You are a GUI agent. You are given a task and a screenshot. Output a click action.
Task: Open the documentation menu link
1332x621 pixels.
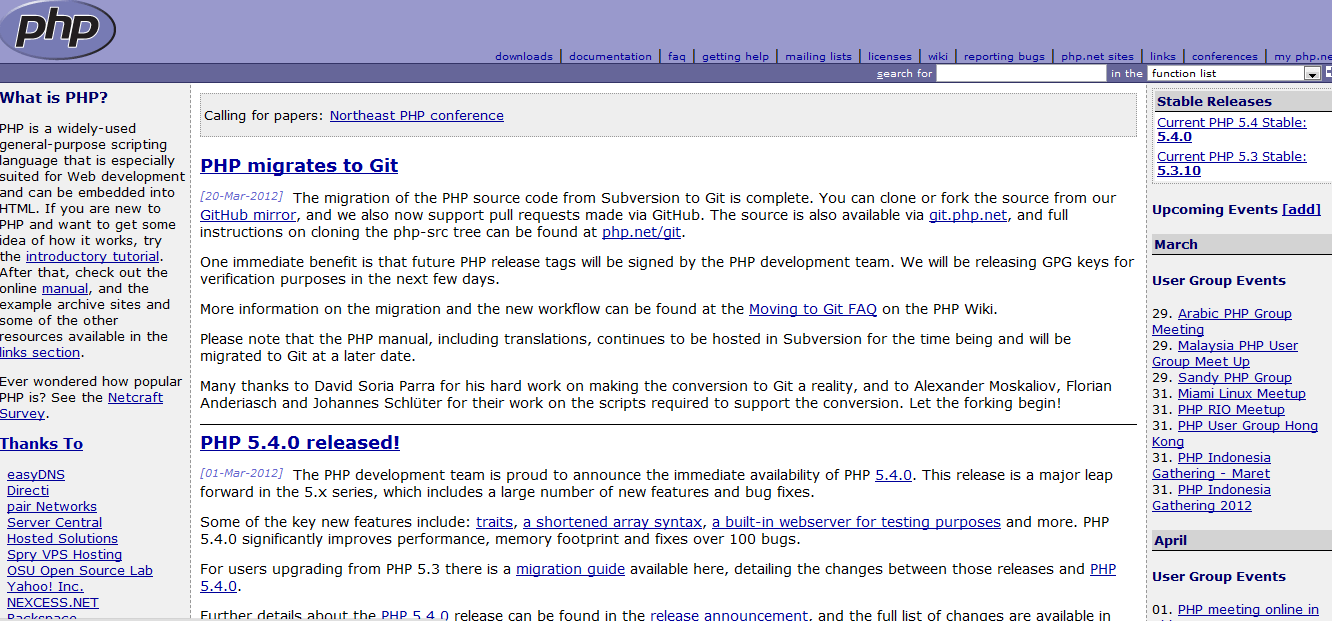pyautogui.click(x=610, y=56)
